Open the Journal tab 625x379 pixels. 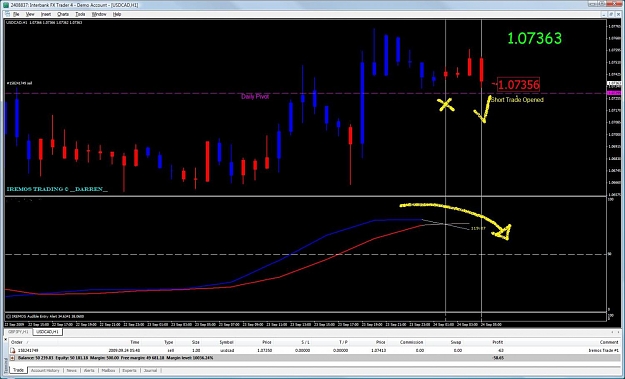pyautogui.click(x=150, y=370)
